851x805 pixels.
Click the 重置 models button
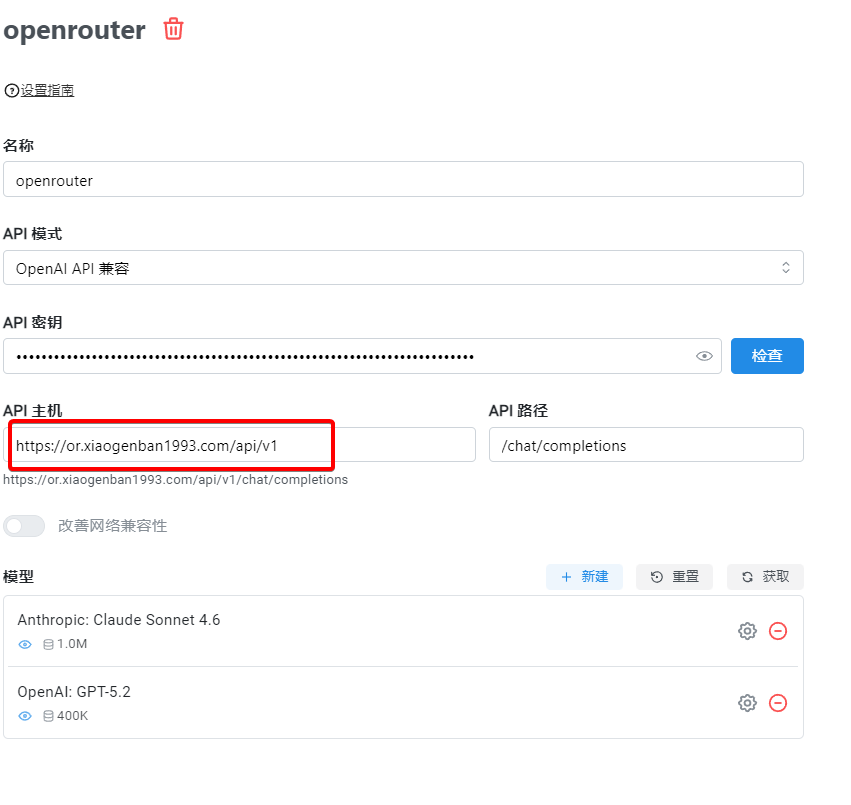(674, 577)
